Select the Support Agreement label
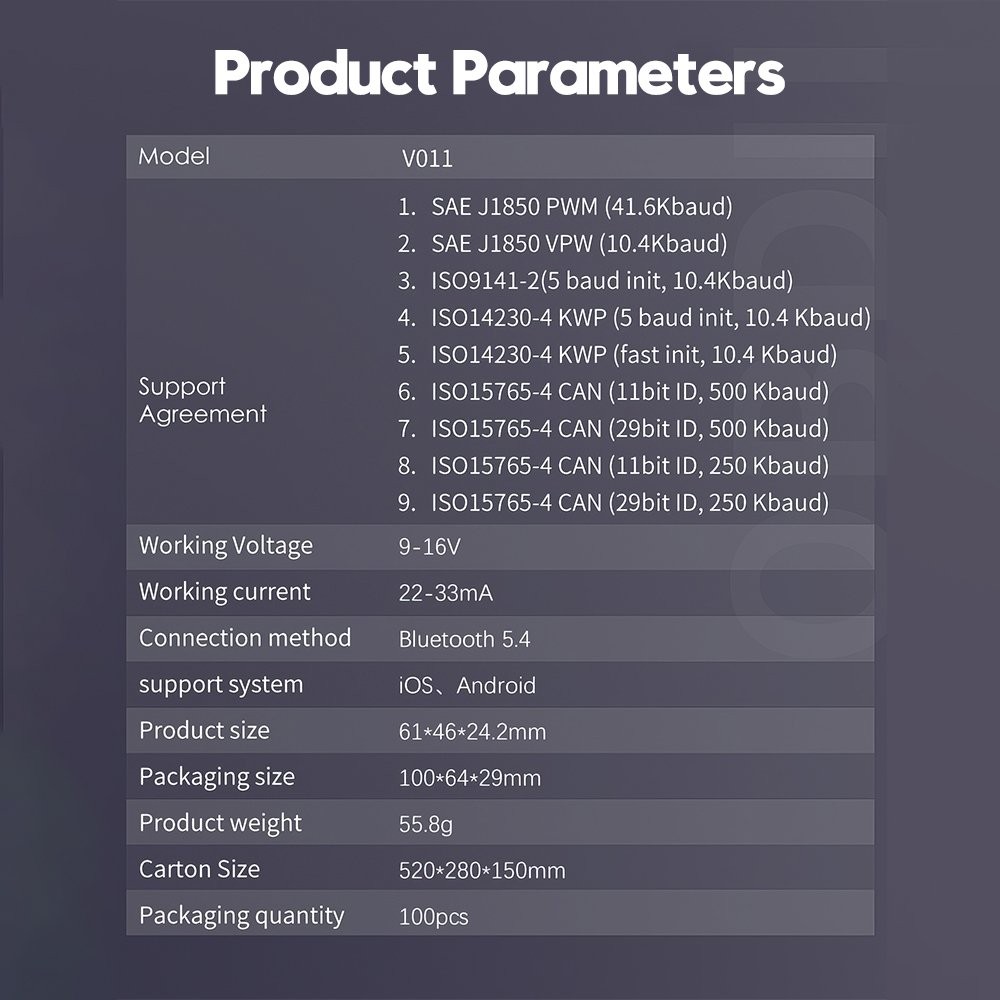 pos(202,400)
